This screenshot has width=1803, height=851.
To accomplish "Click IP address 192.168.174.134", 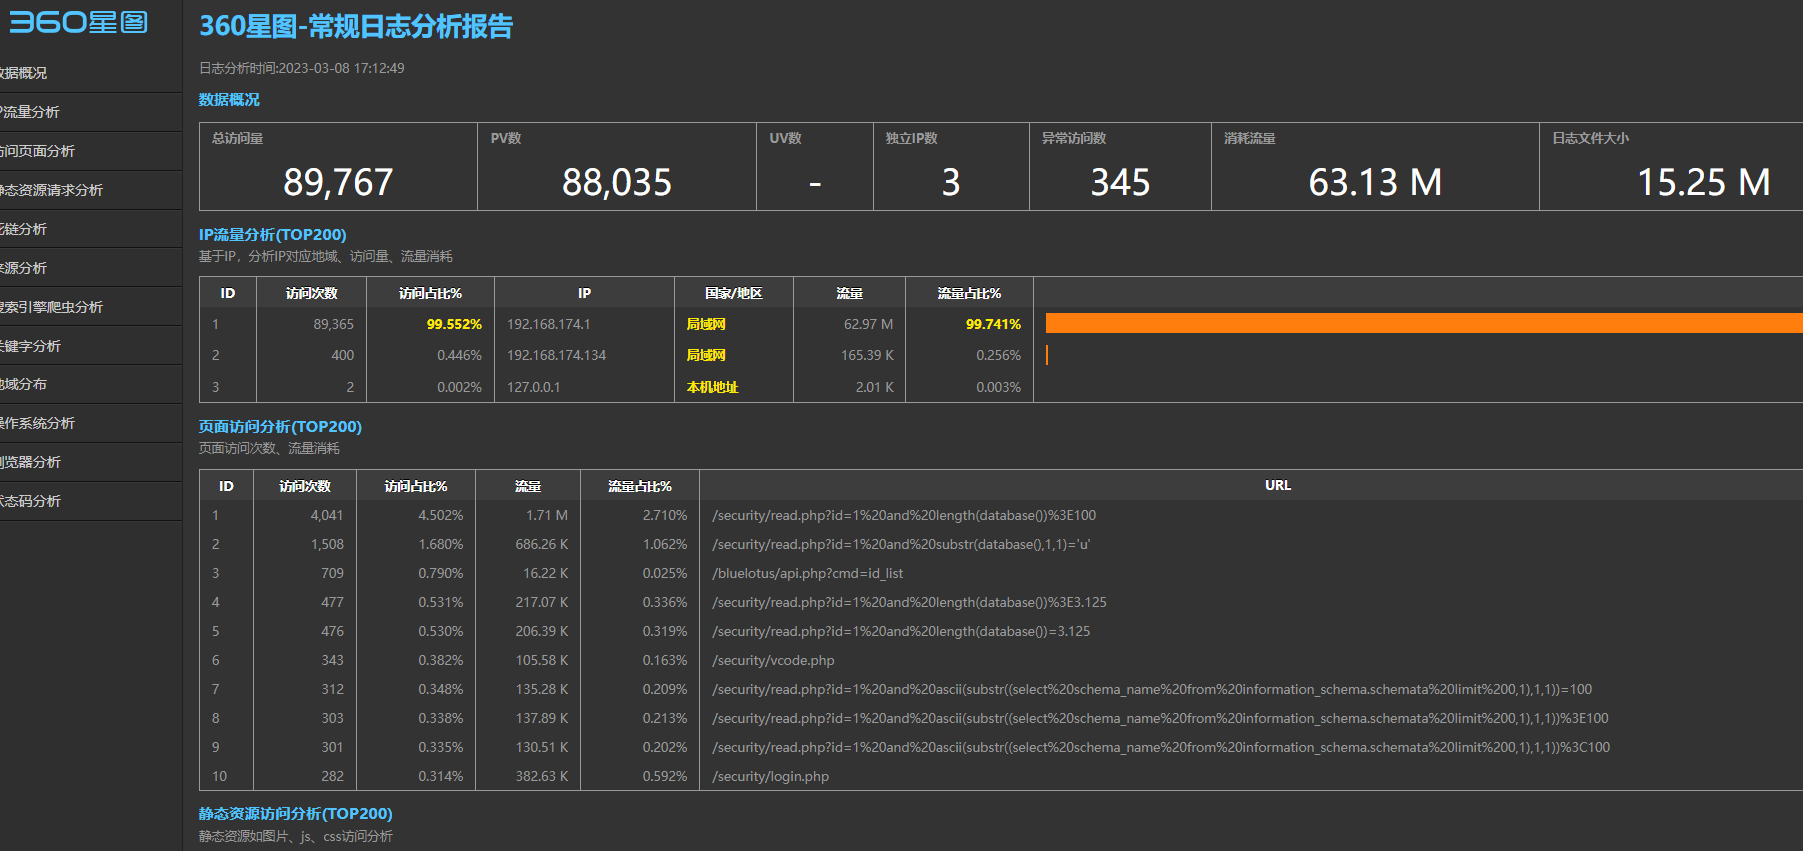I will 556,355.
